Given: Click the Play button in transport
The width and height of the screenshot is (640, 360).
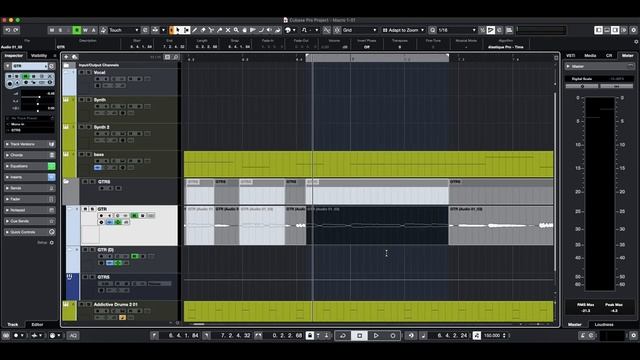Looking at the screenshot, I should coord(376,336).
